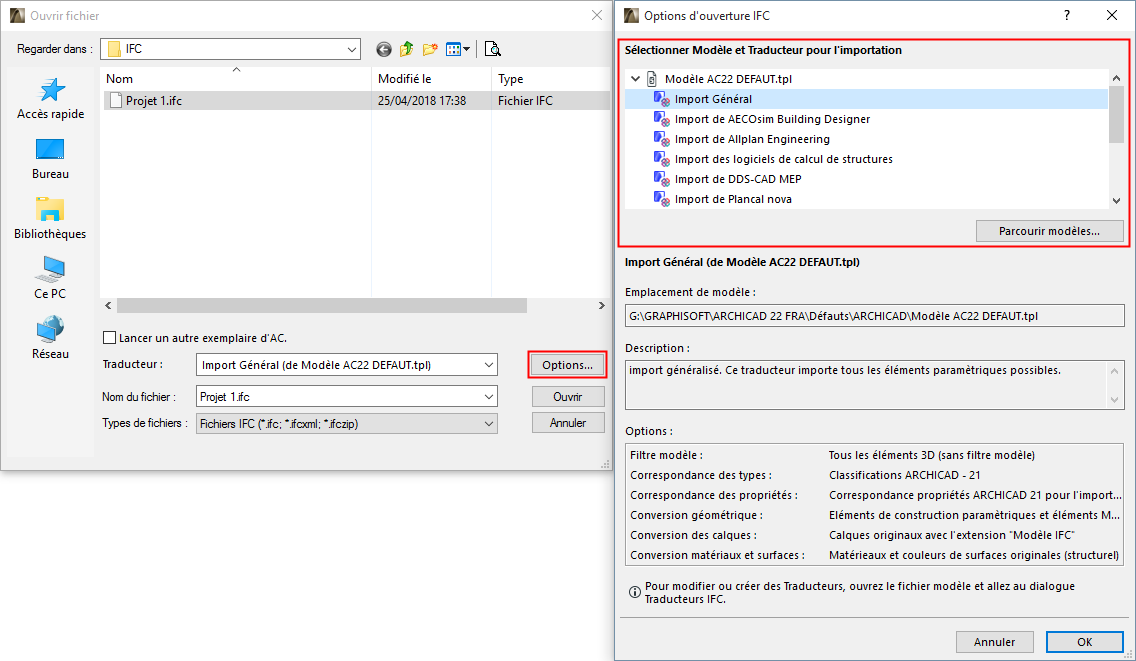
Task: Click translator list scroll up arrow
Action: [x=1116, y=78]
